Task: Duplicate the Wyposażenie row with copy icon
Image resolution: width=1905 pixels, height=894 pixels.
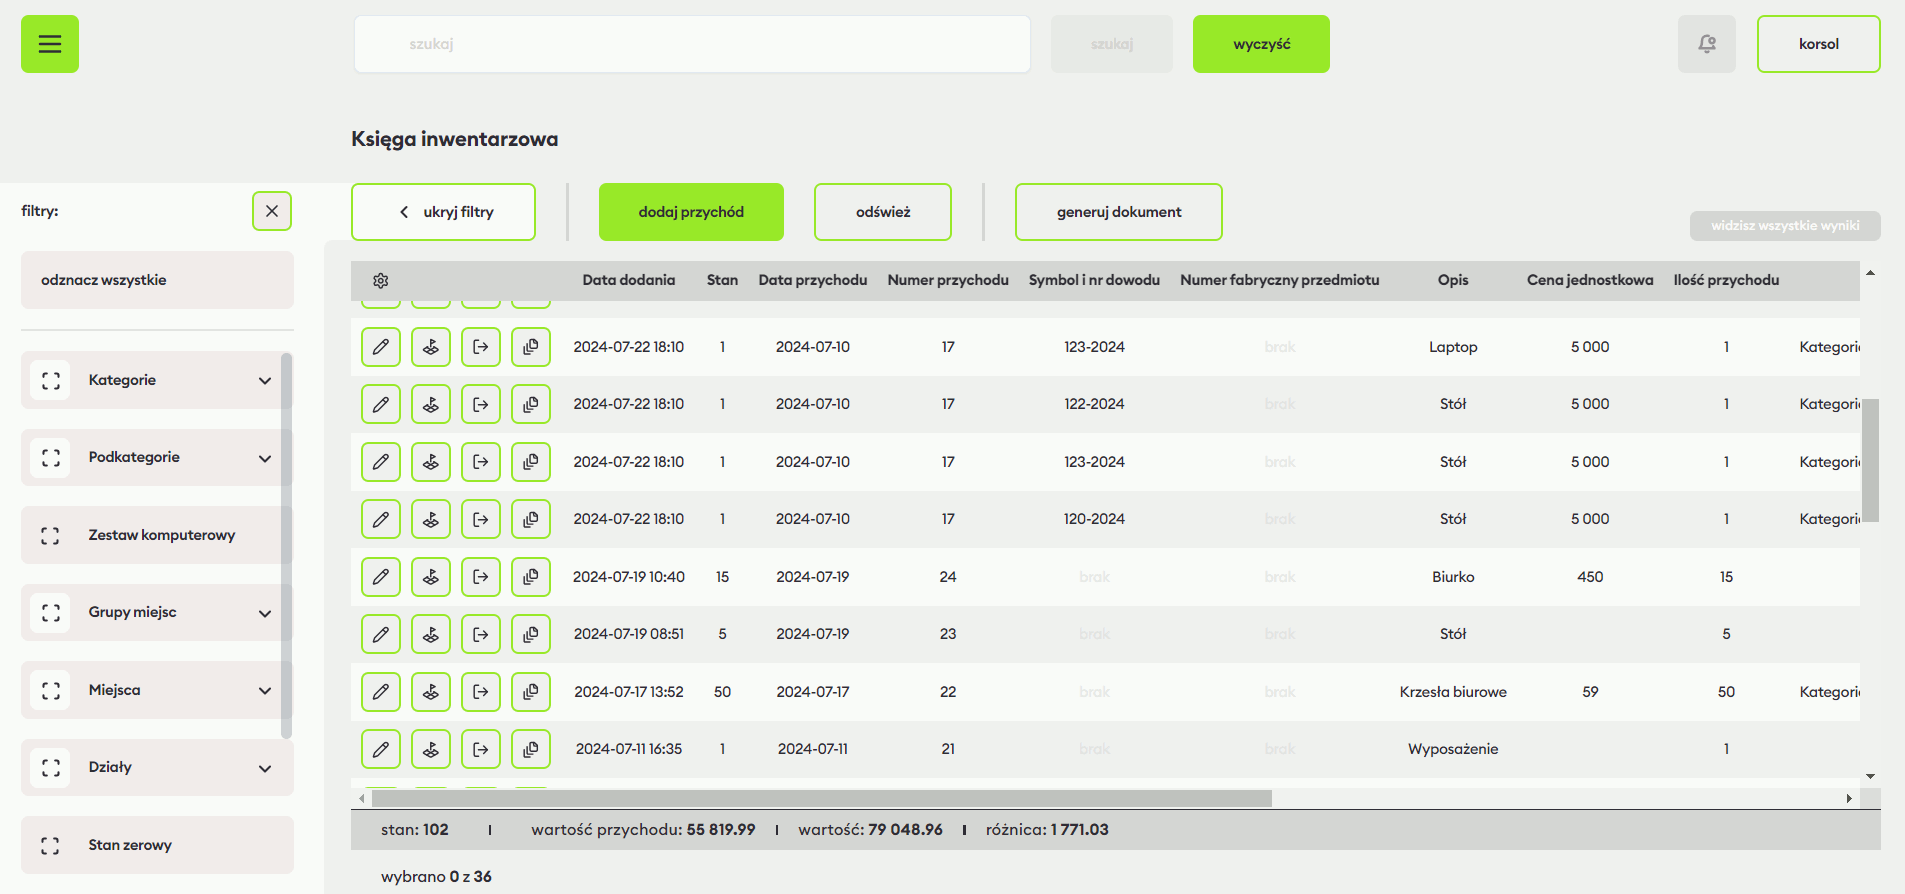Action: tap(531, 749)
